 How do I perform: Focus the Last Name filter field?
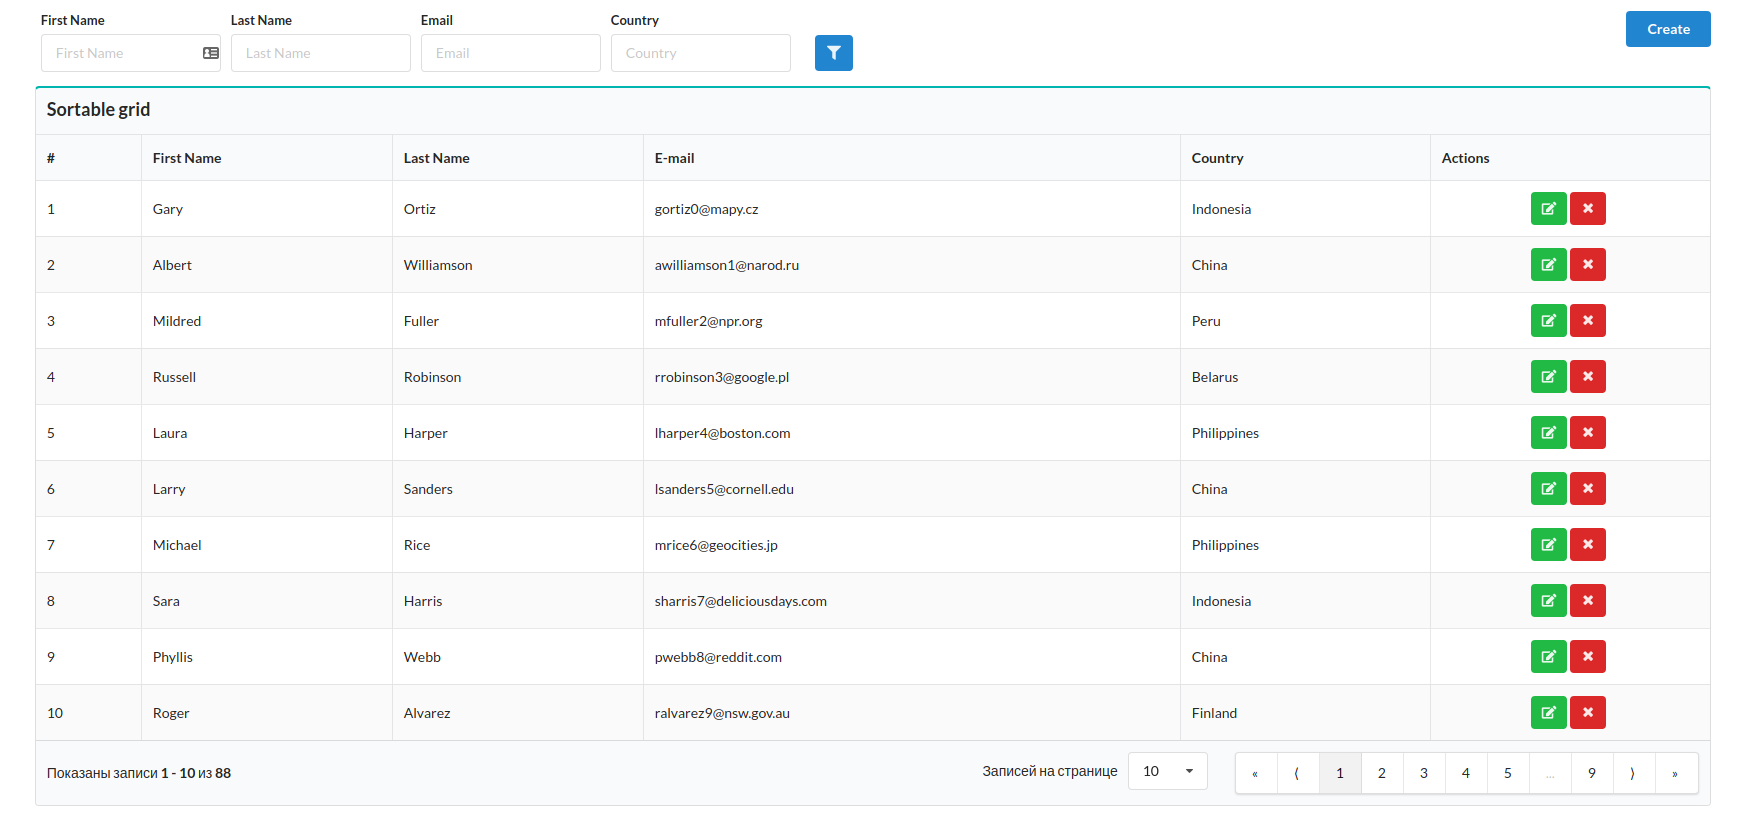tap(320, 53)
